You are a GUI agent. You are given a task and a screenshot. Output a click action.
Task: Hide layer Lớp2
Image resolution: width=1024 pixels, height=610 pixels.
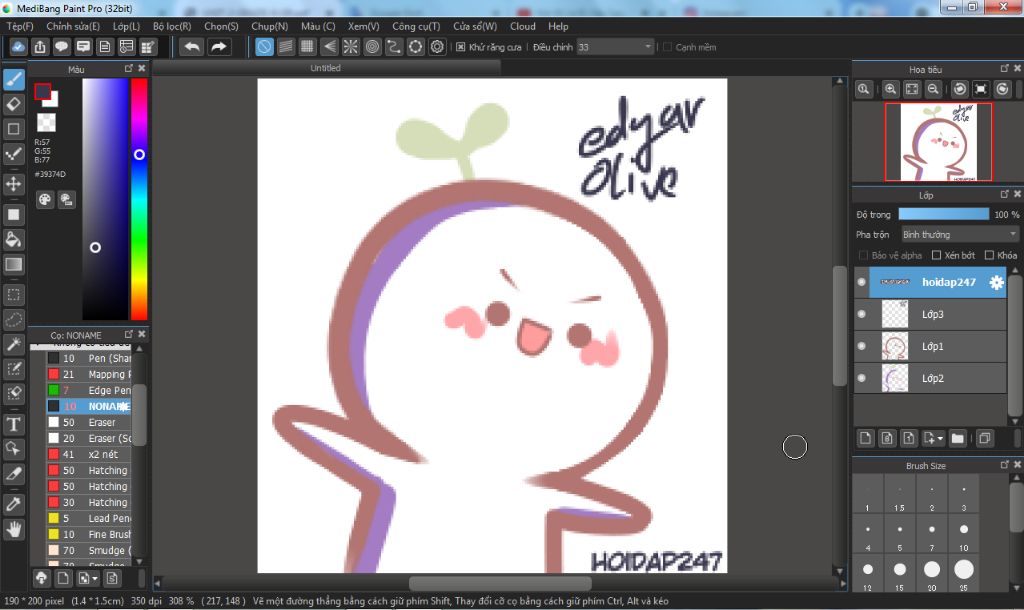(x=861, y=378)
